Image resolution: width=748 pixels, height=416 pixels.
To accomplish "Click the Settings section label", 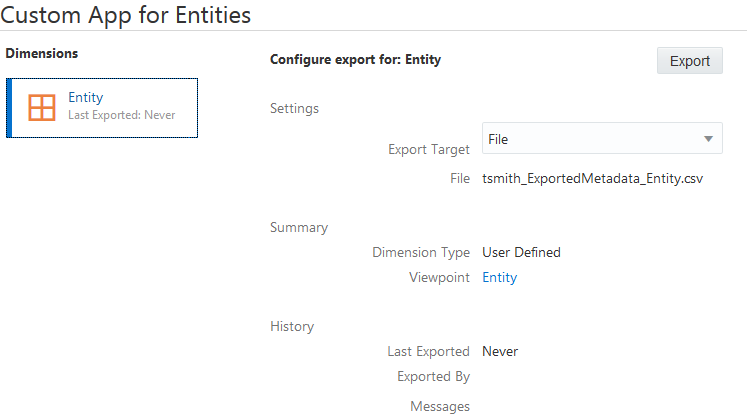I will pyautogui.click(x=294, y=108).
